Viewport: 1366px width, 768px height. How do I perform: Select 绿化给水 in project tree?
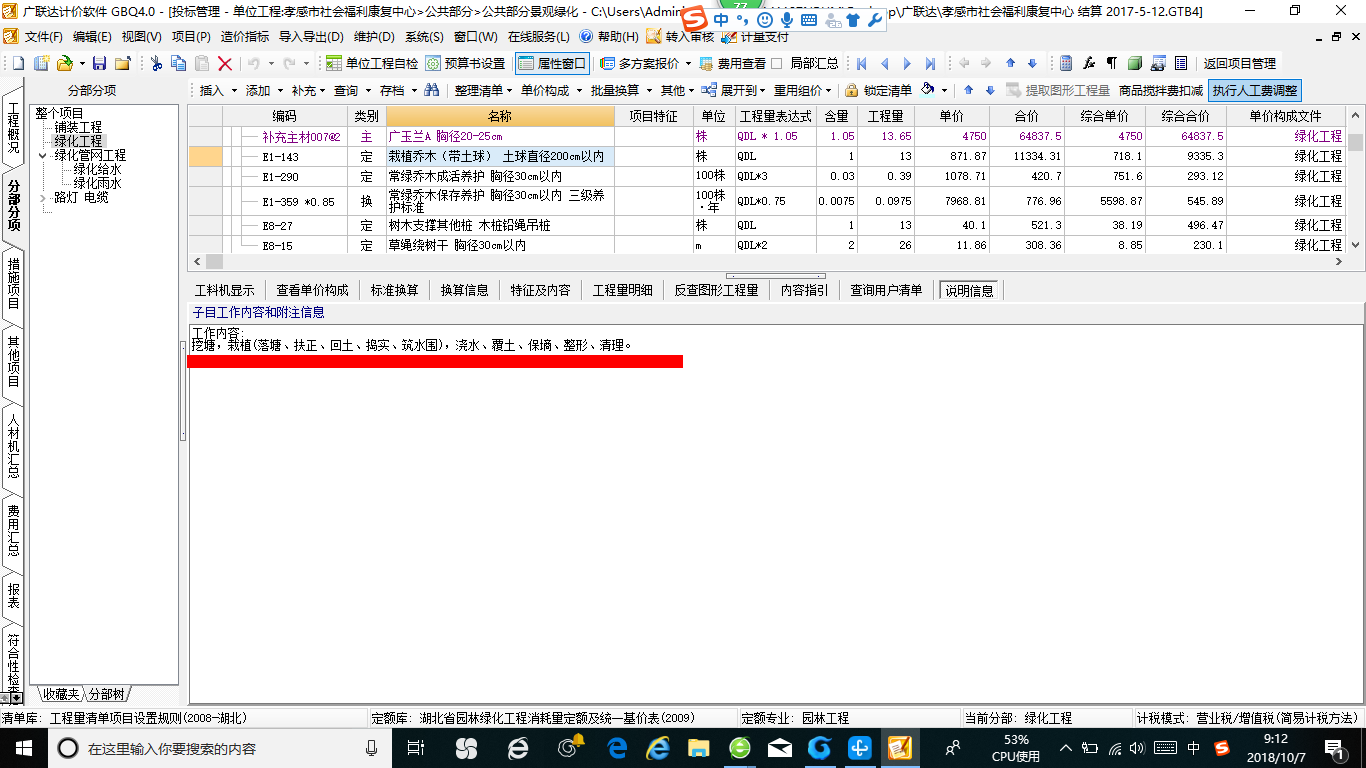tap(97, 169)
